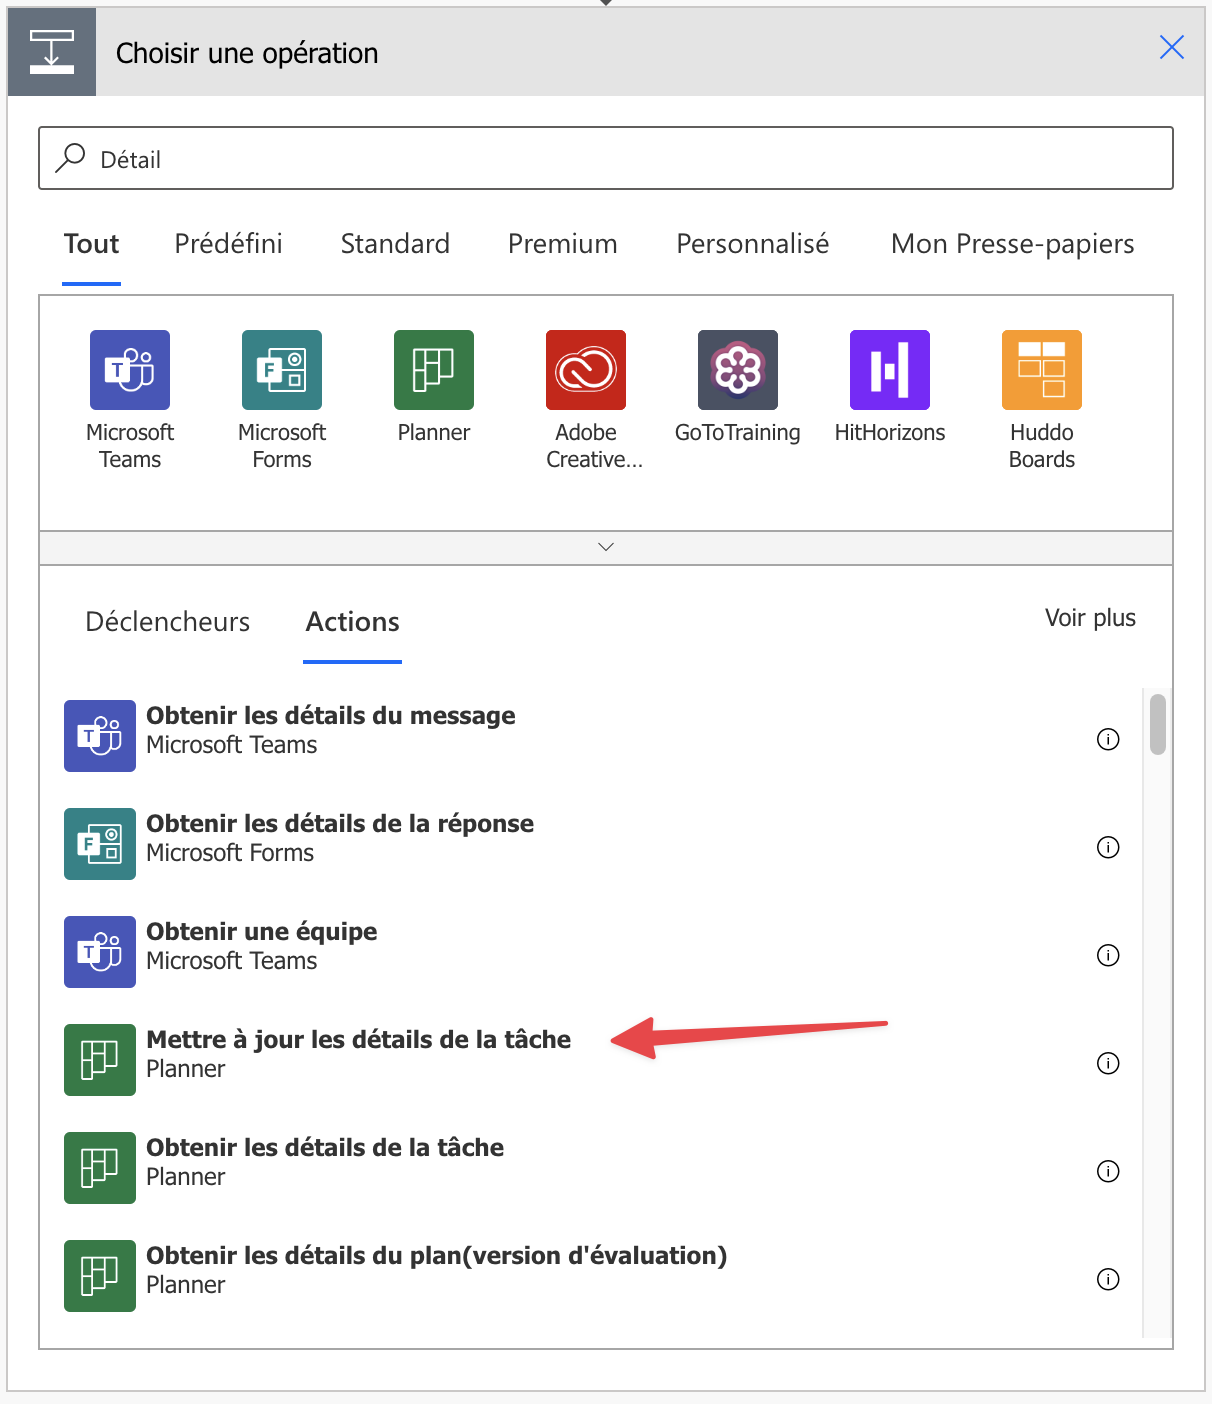Show info for Obtenir une équipe action
Image resolution: width=1212 pixels, height=1404 pixels.
pos(1108,955)
